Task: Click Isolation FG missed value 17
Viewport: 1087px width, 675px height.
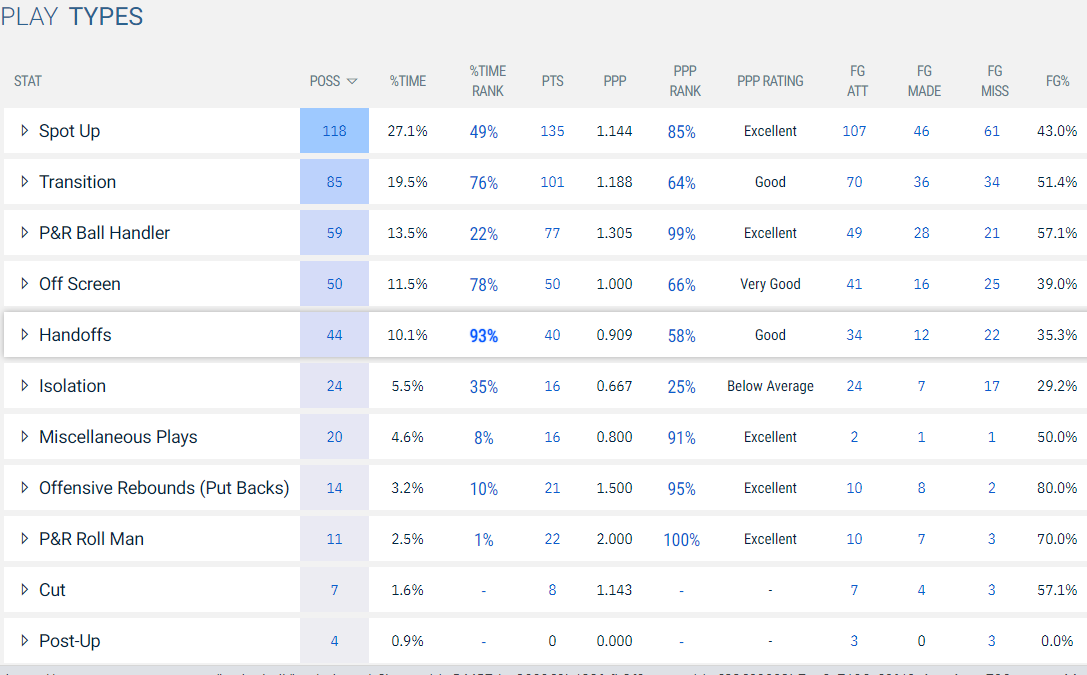Action: (992, 386)
